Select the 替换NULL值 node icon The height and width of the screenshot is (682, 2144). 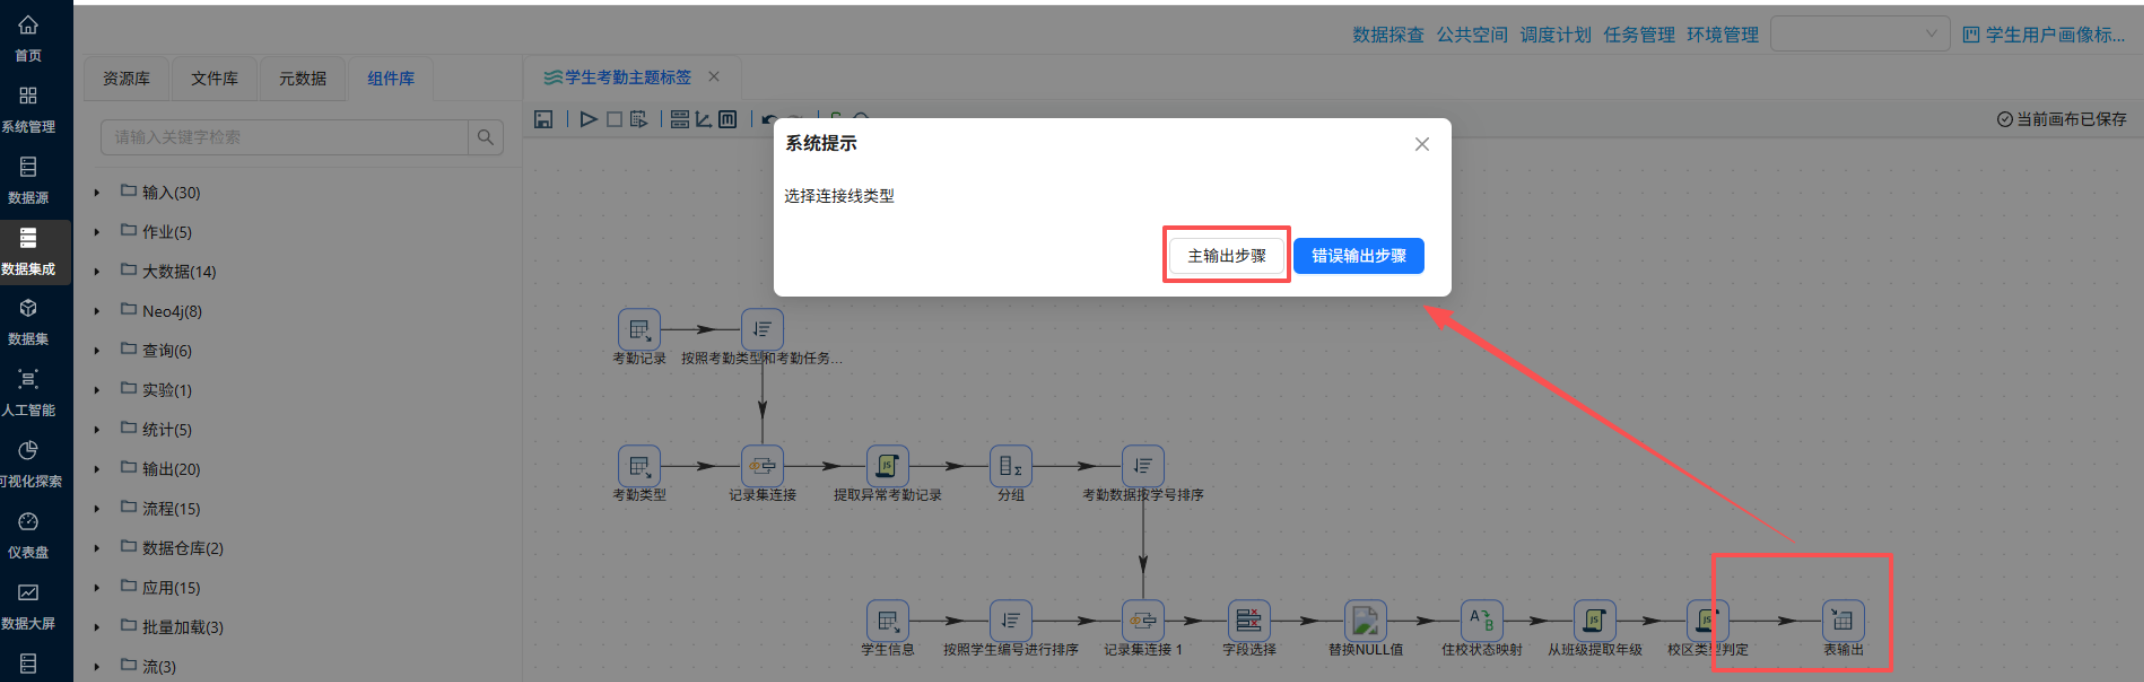(1365, 621)
